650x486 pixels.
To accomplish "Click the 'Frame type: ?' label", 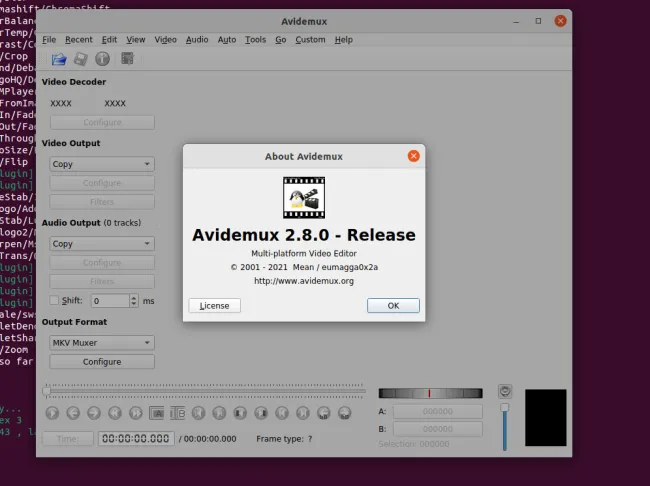I will pos(284,439).
